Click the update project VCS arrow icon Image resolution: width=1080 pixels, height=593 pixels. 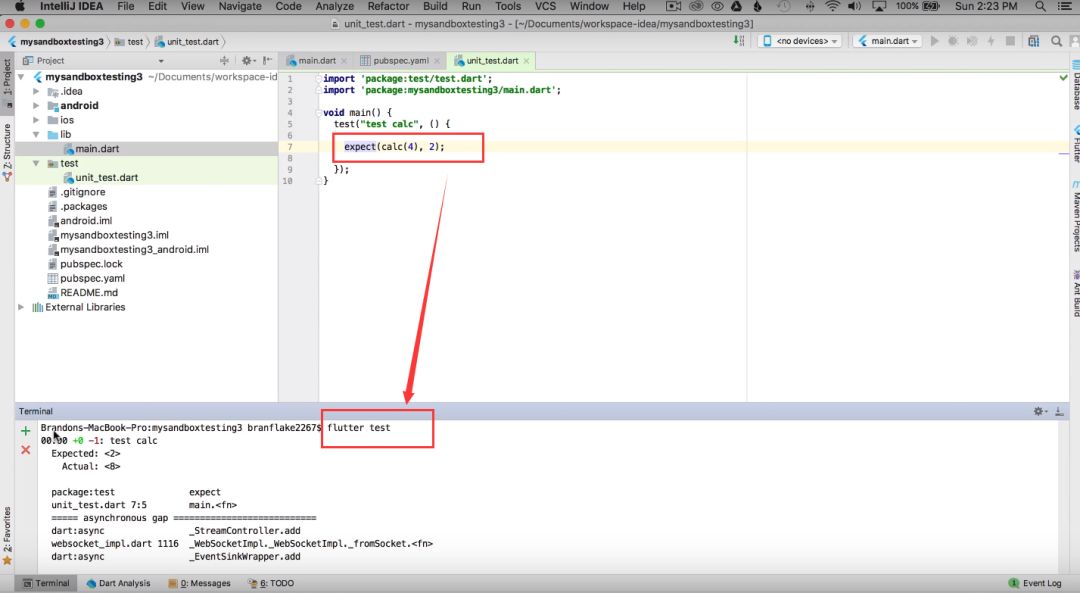pyautogui.click(x=739, y=41)
